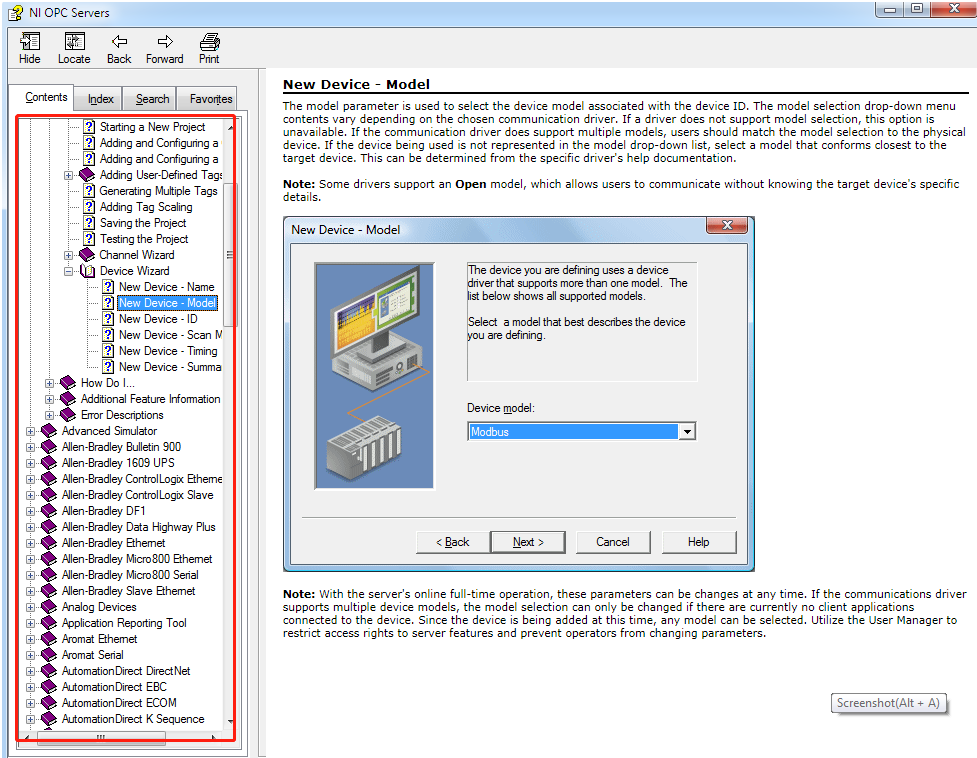This screenshot has width=977, height=758.
Task: Click the contents tree horizontal scrollbar thumb
Action: point(101,737)
